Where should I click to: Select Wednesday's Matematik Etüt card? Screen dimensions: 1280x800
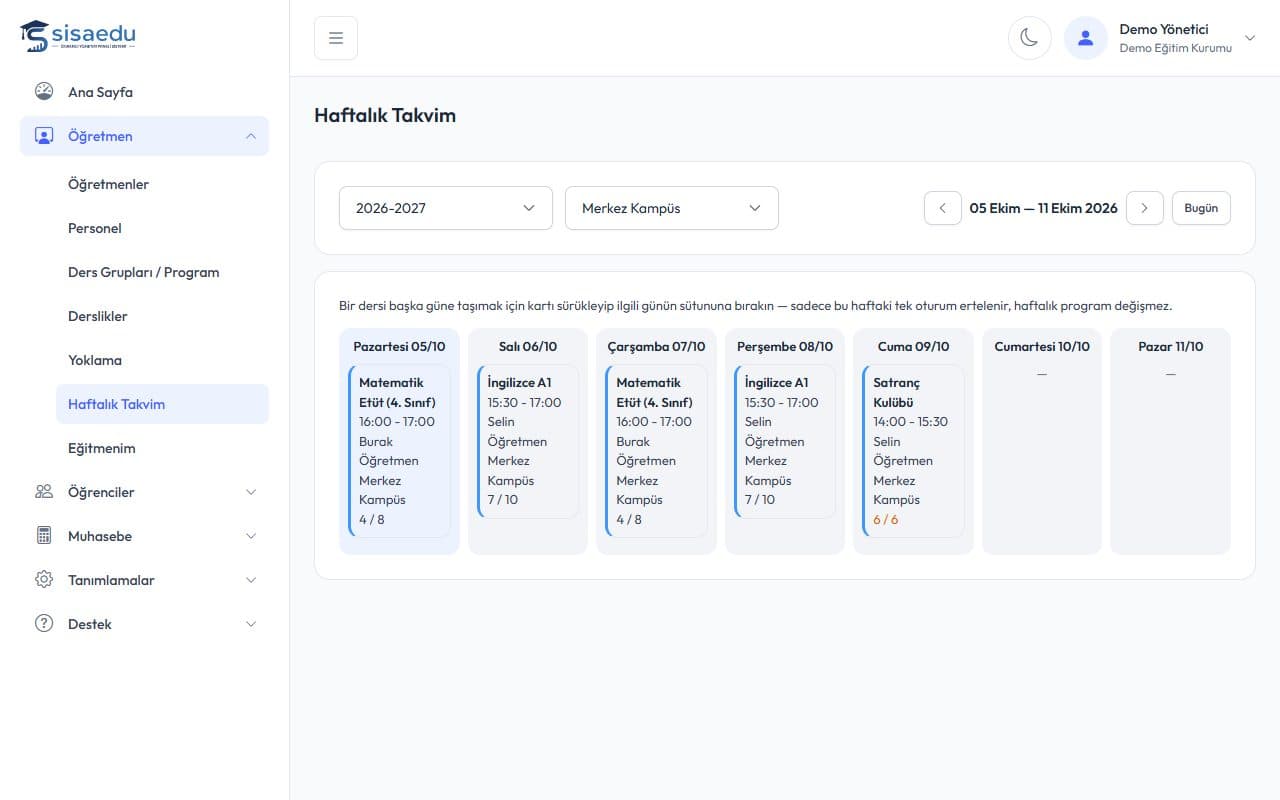[x=656, y=451]
